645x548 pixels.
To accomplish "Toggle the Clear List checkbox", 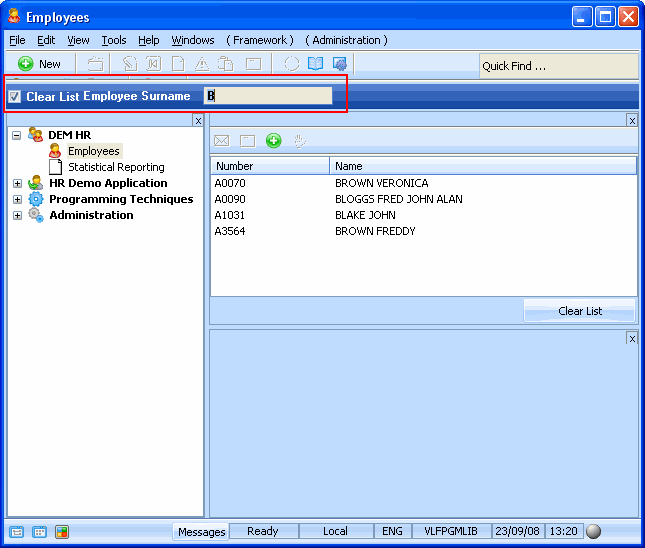I will click(15, 97).
